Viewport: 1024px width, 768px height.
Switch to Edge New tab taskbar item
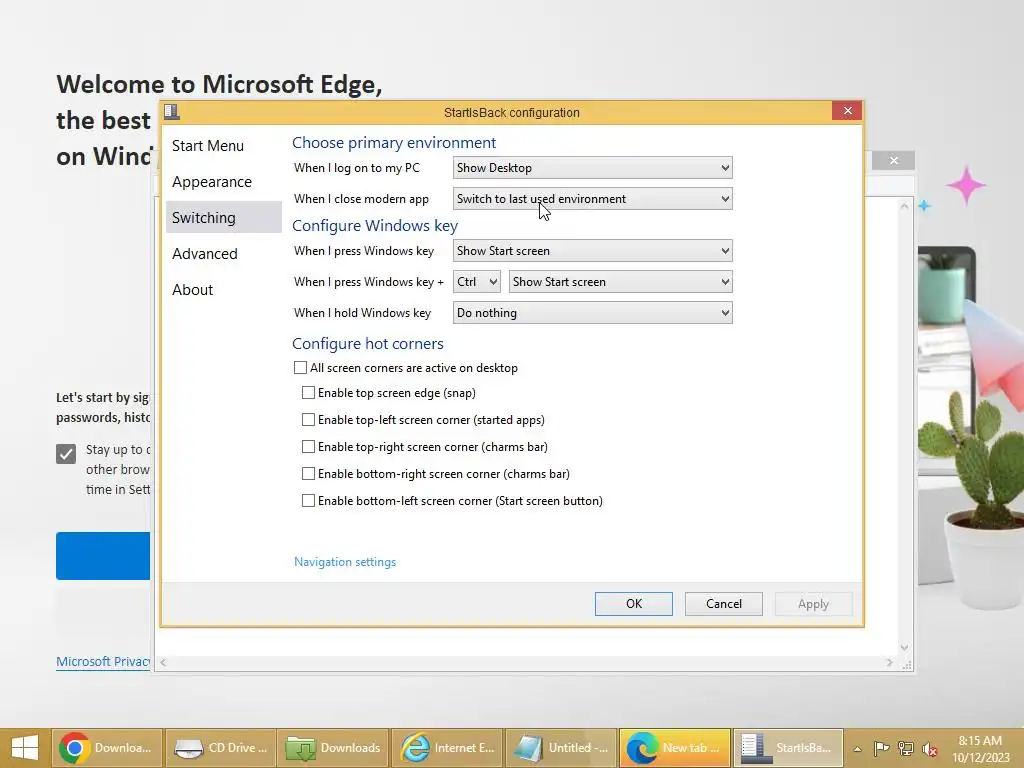tap(675, 748)
